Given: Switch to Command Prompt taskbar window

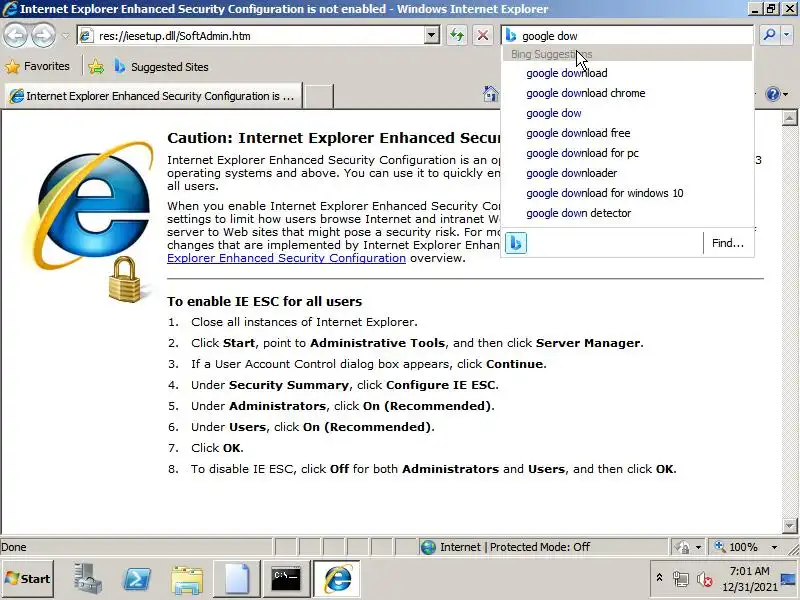Looking at the screenshot, I should (x=286, y=579).
